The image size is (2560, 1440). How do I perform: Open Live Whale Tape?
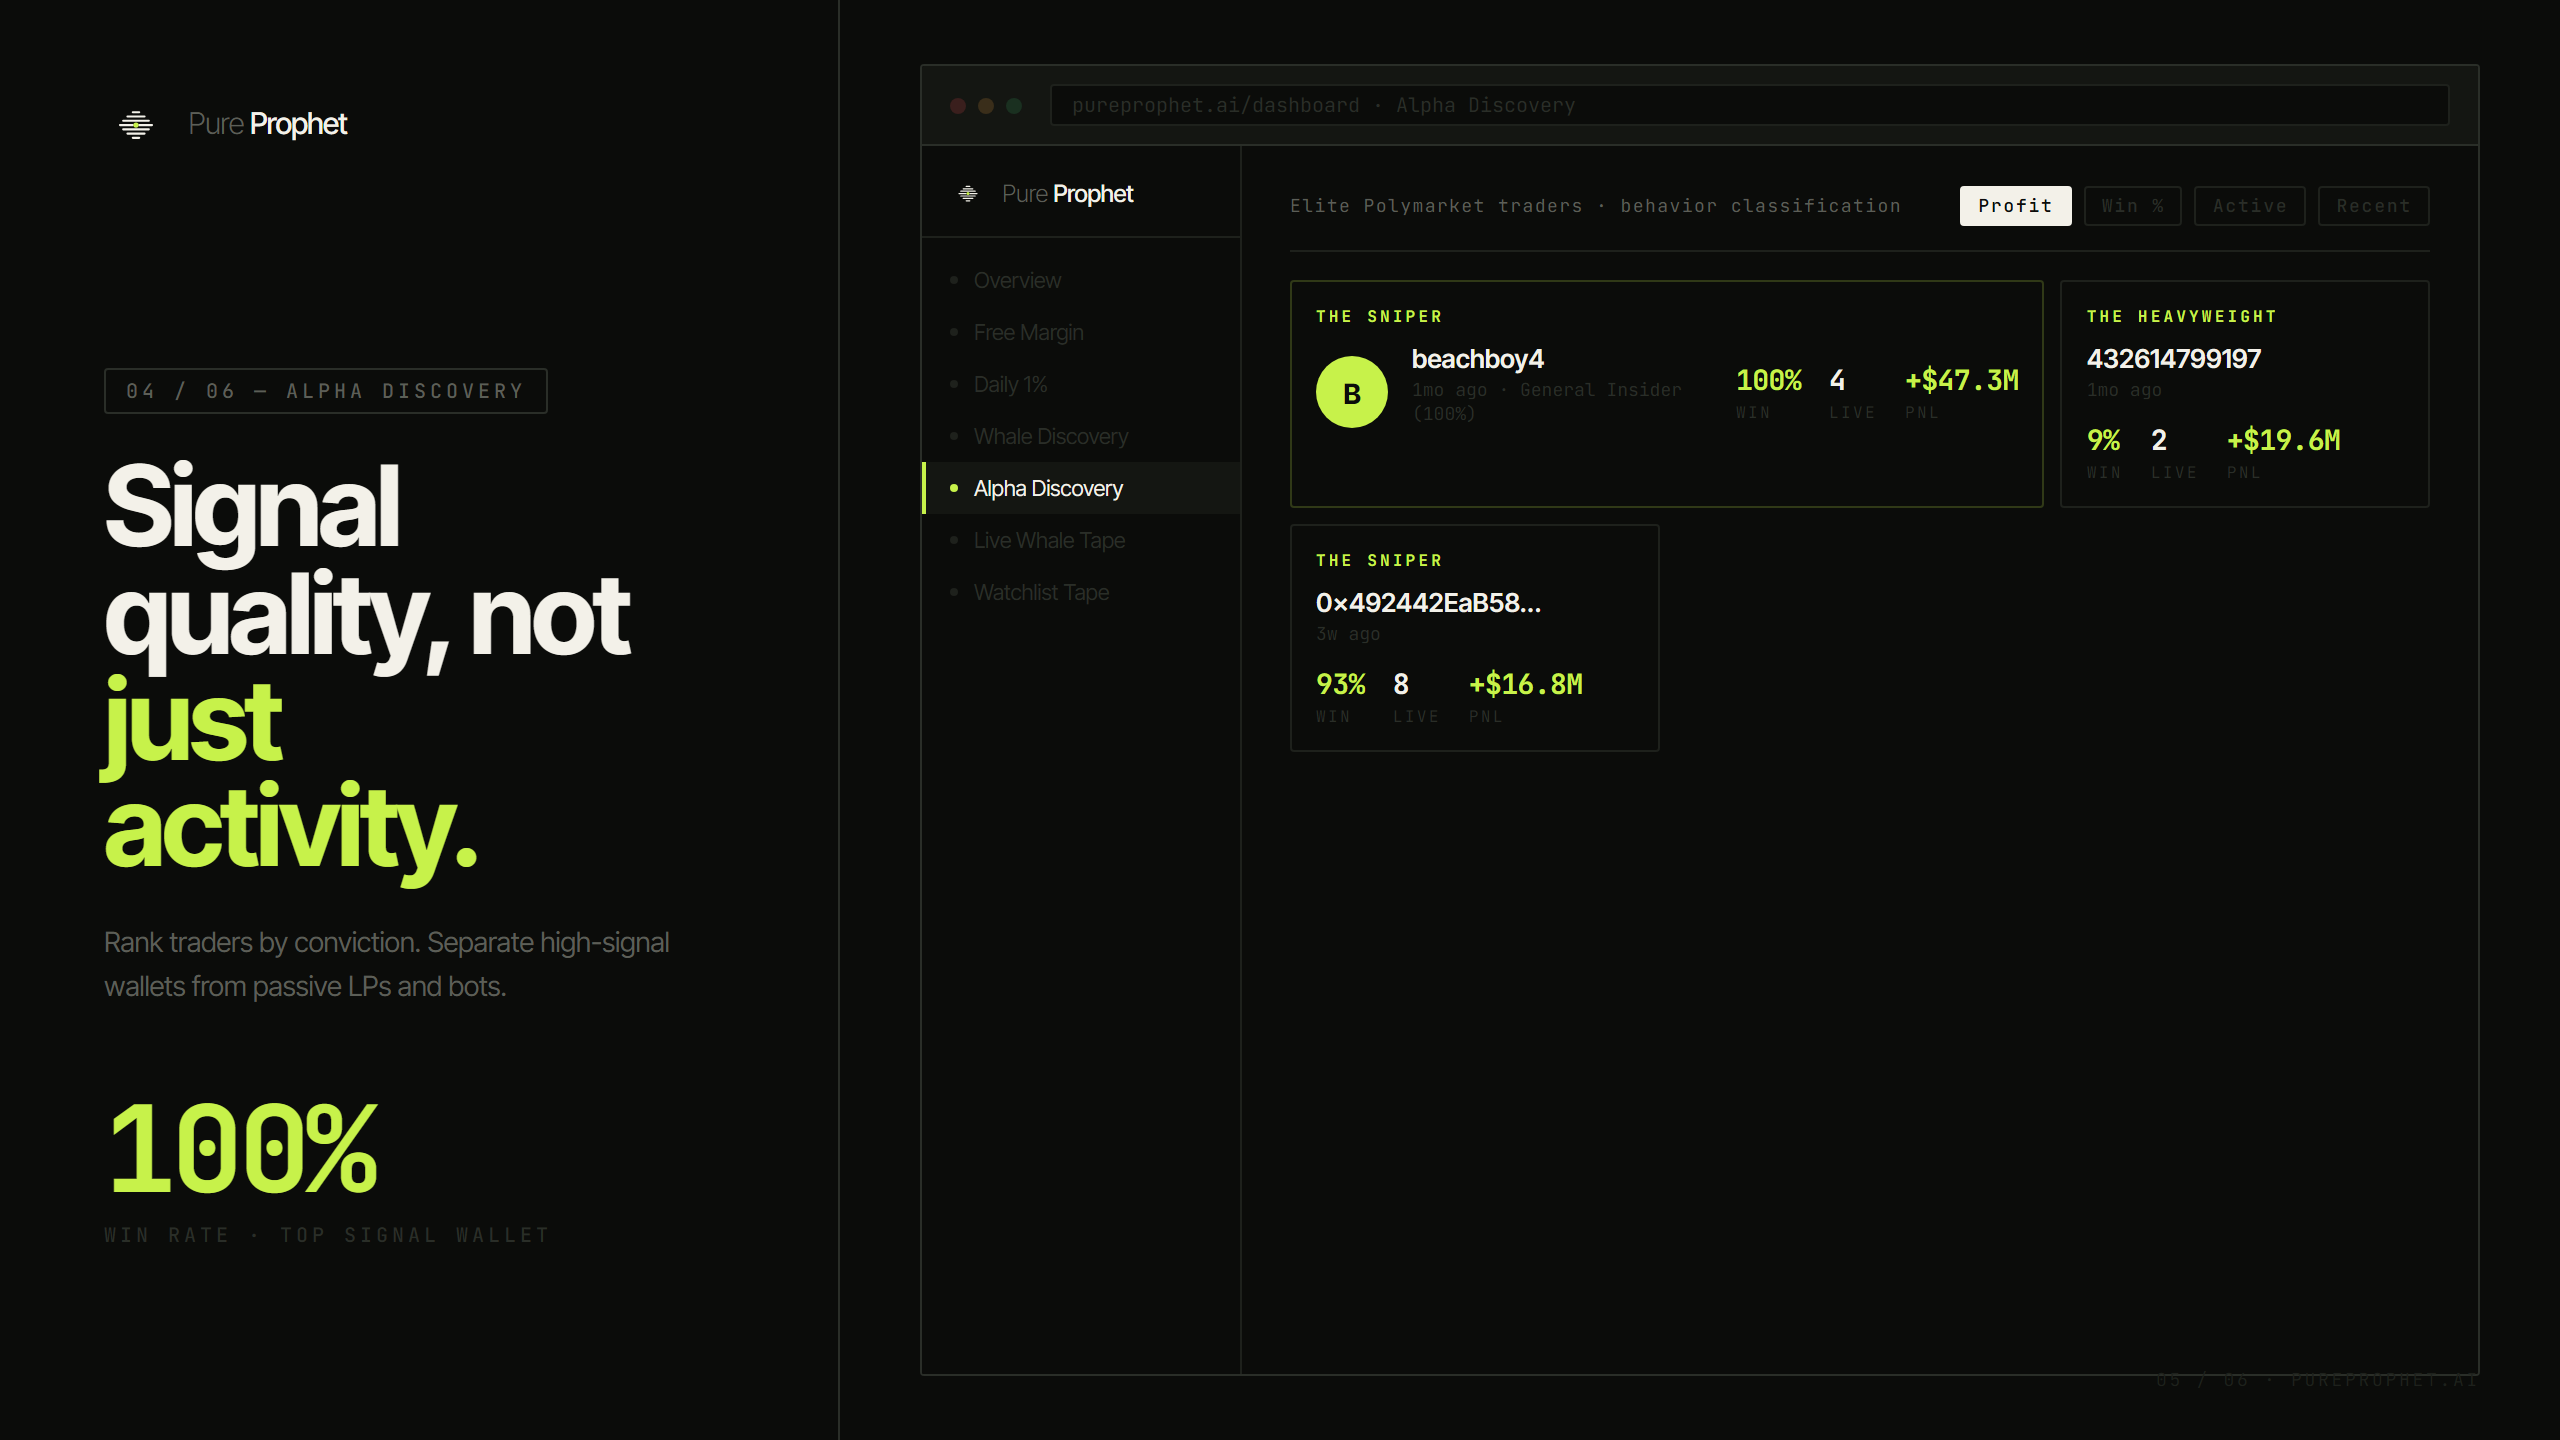tap(1049, 541)
